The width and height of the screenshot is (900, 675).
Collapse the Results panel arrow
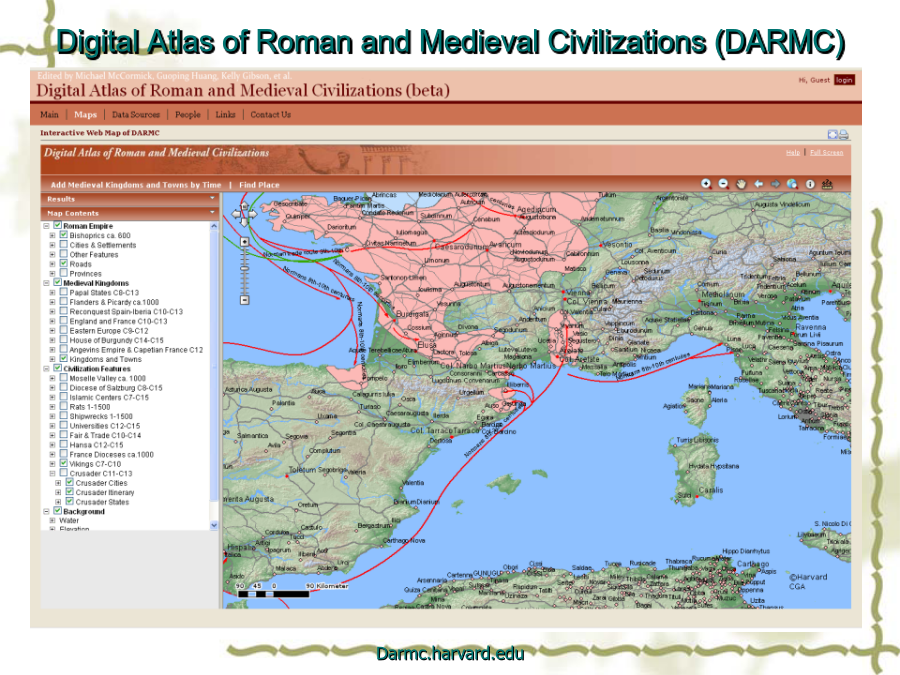(212, 199)
